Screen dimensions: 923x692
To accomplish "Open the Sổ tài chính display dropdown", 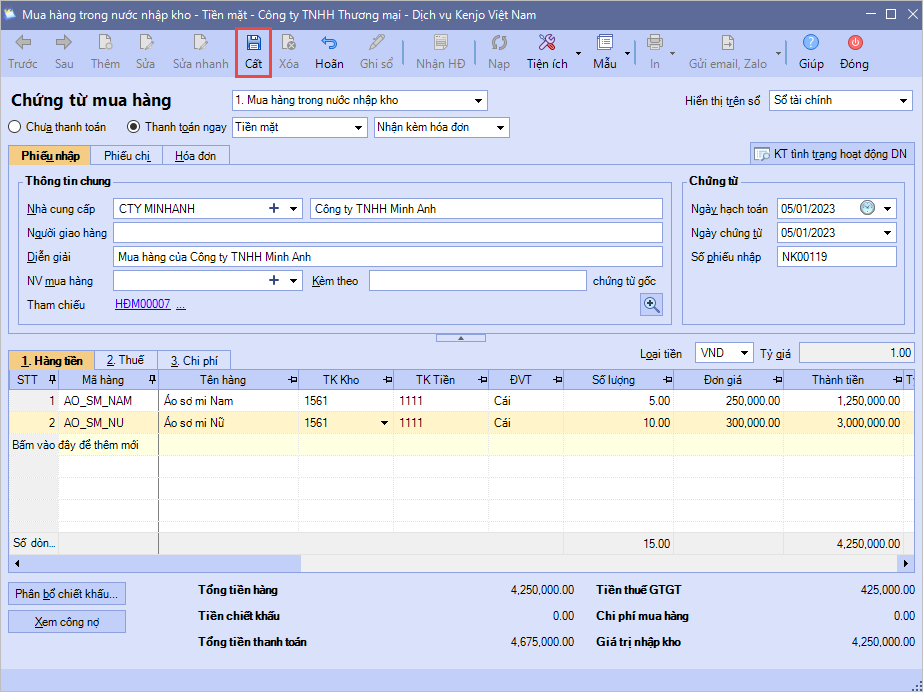I will pyautogui.click(x=903, y=101).
